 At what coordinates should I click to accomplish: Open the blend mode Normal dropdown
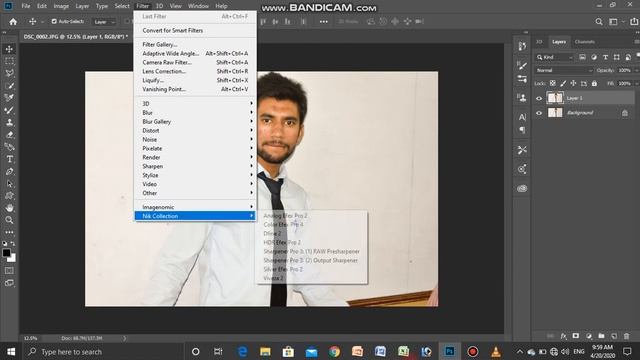564,70
